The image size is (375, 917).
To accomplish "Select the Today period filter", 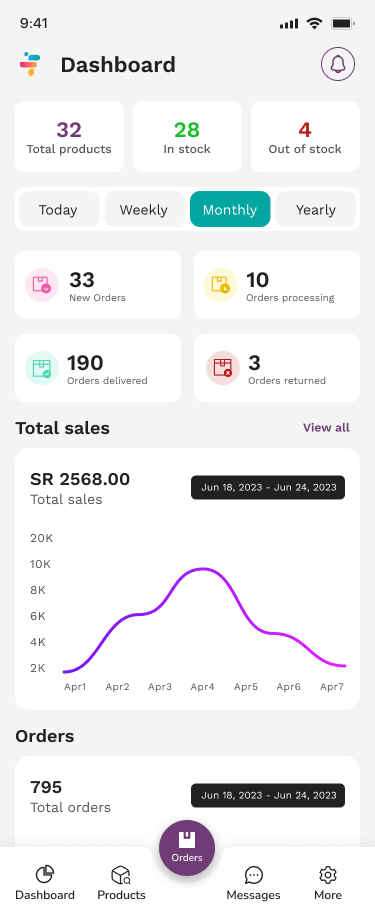I will (x=59, y=209).
